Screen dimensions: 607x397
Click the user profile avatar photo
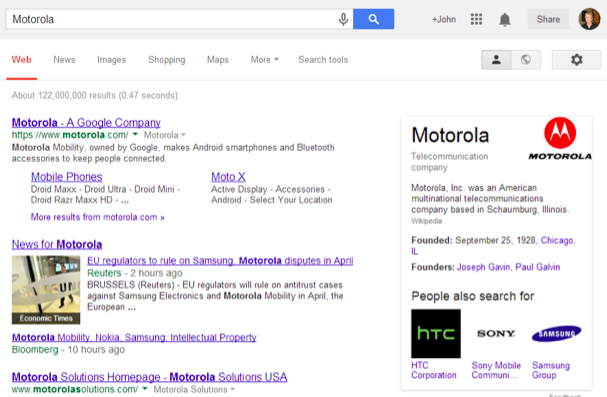point(589,19)
